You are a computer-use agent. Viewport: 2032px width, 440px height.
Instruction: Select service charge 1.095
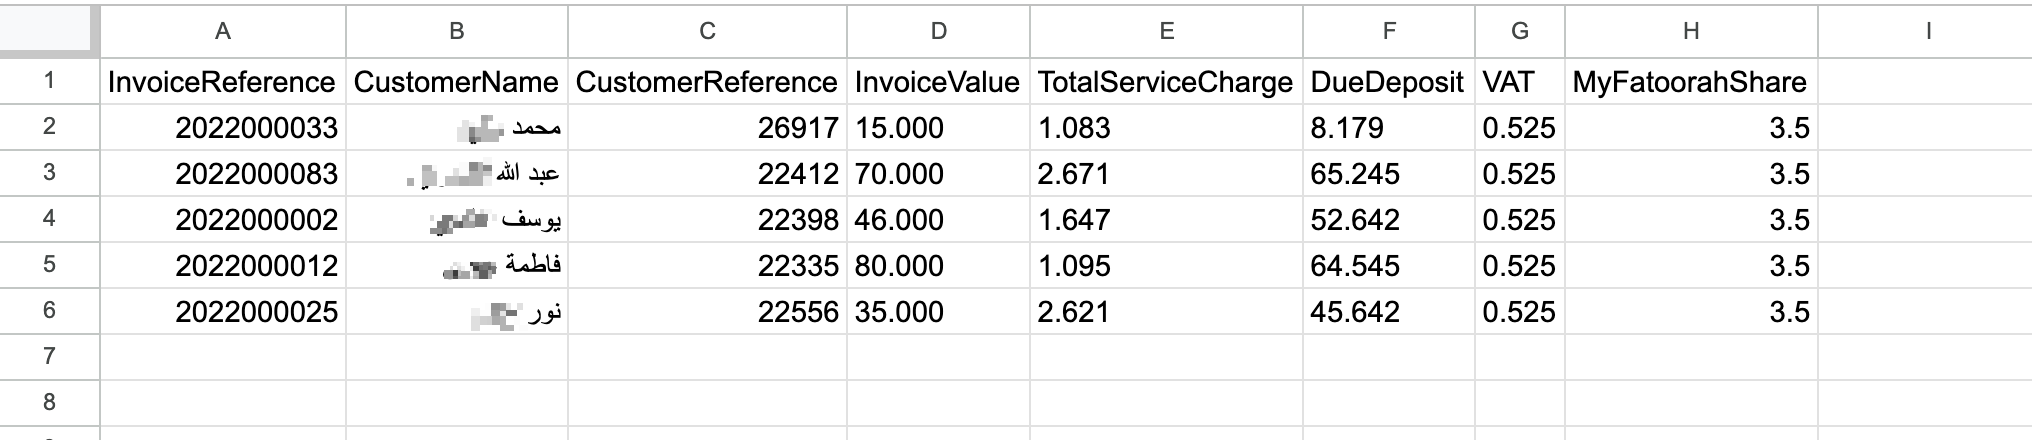pyautogui.click(x=1166, y=265)
